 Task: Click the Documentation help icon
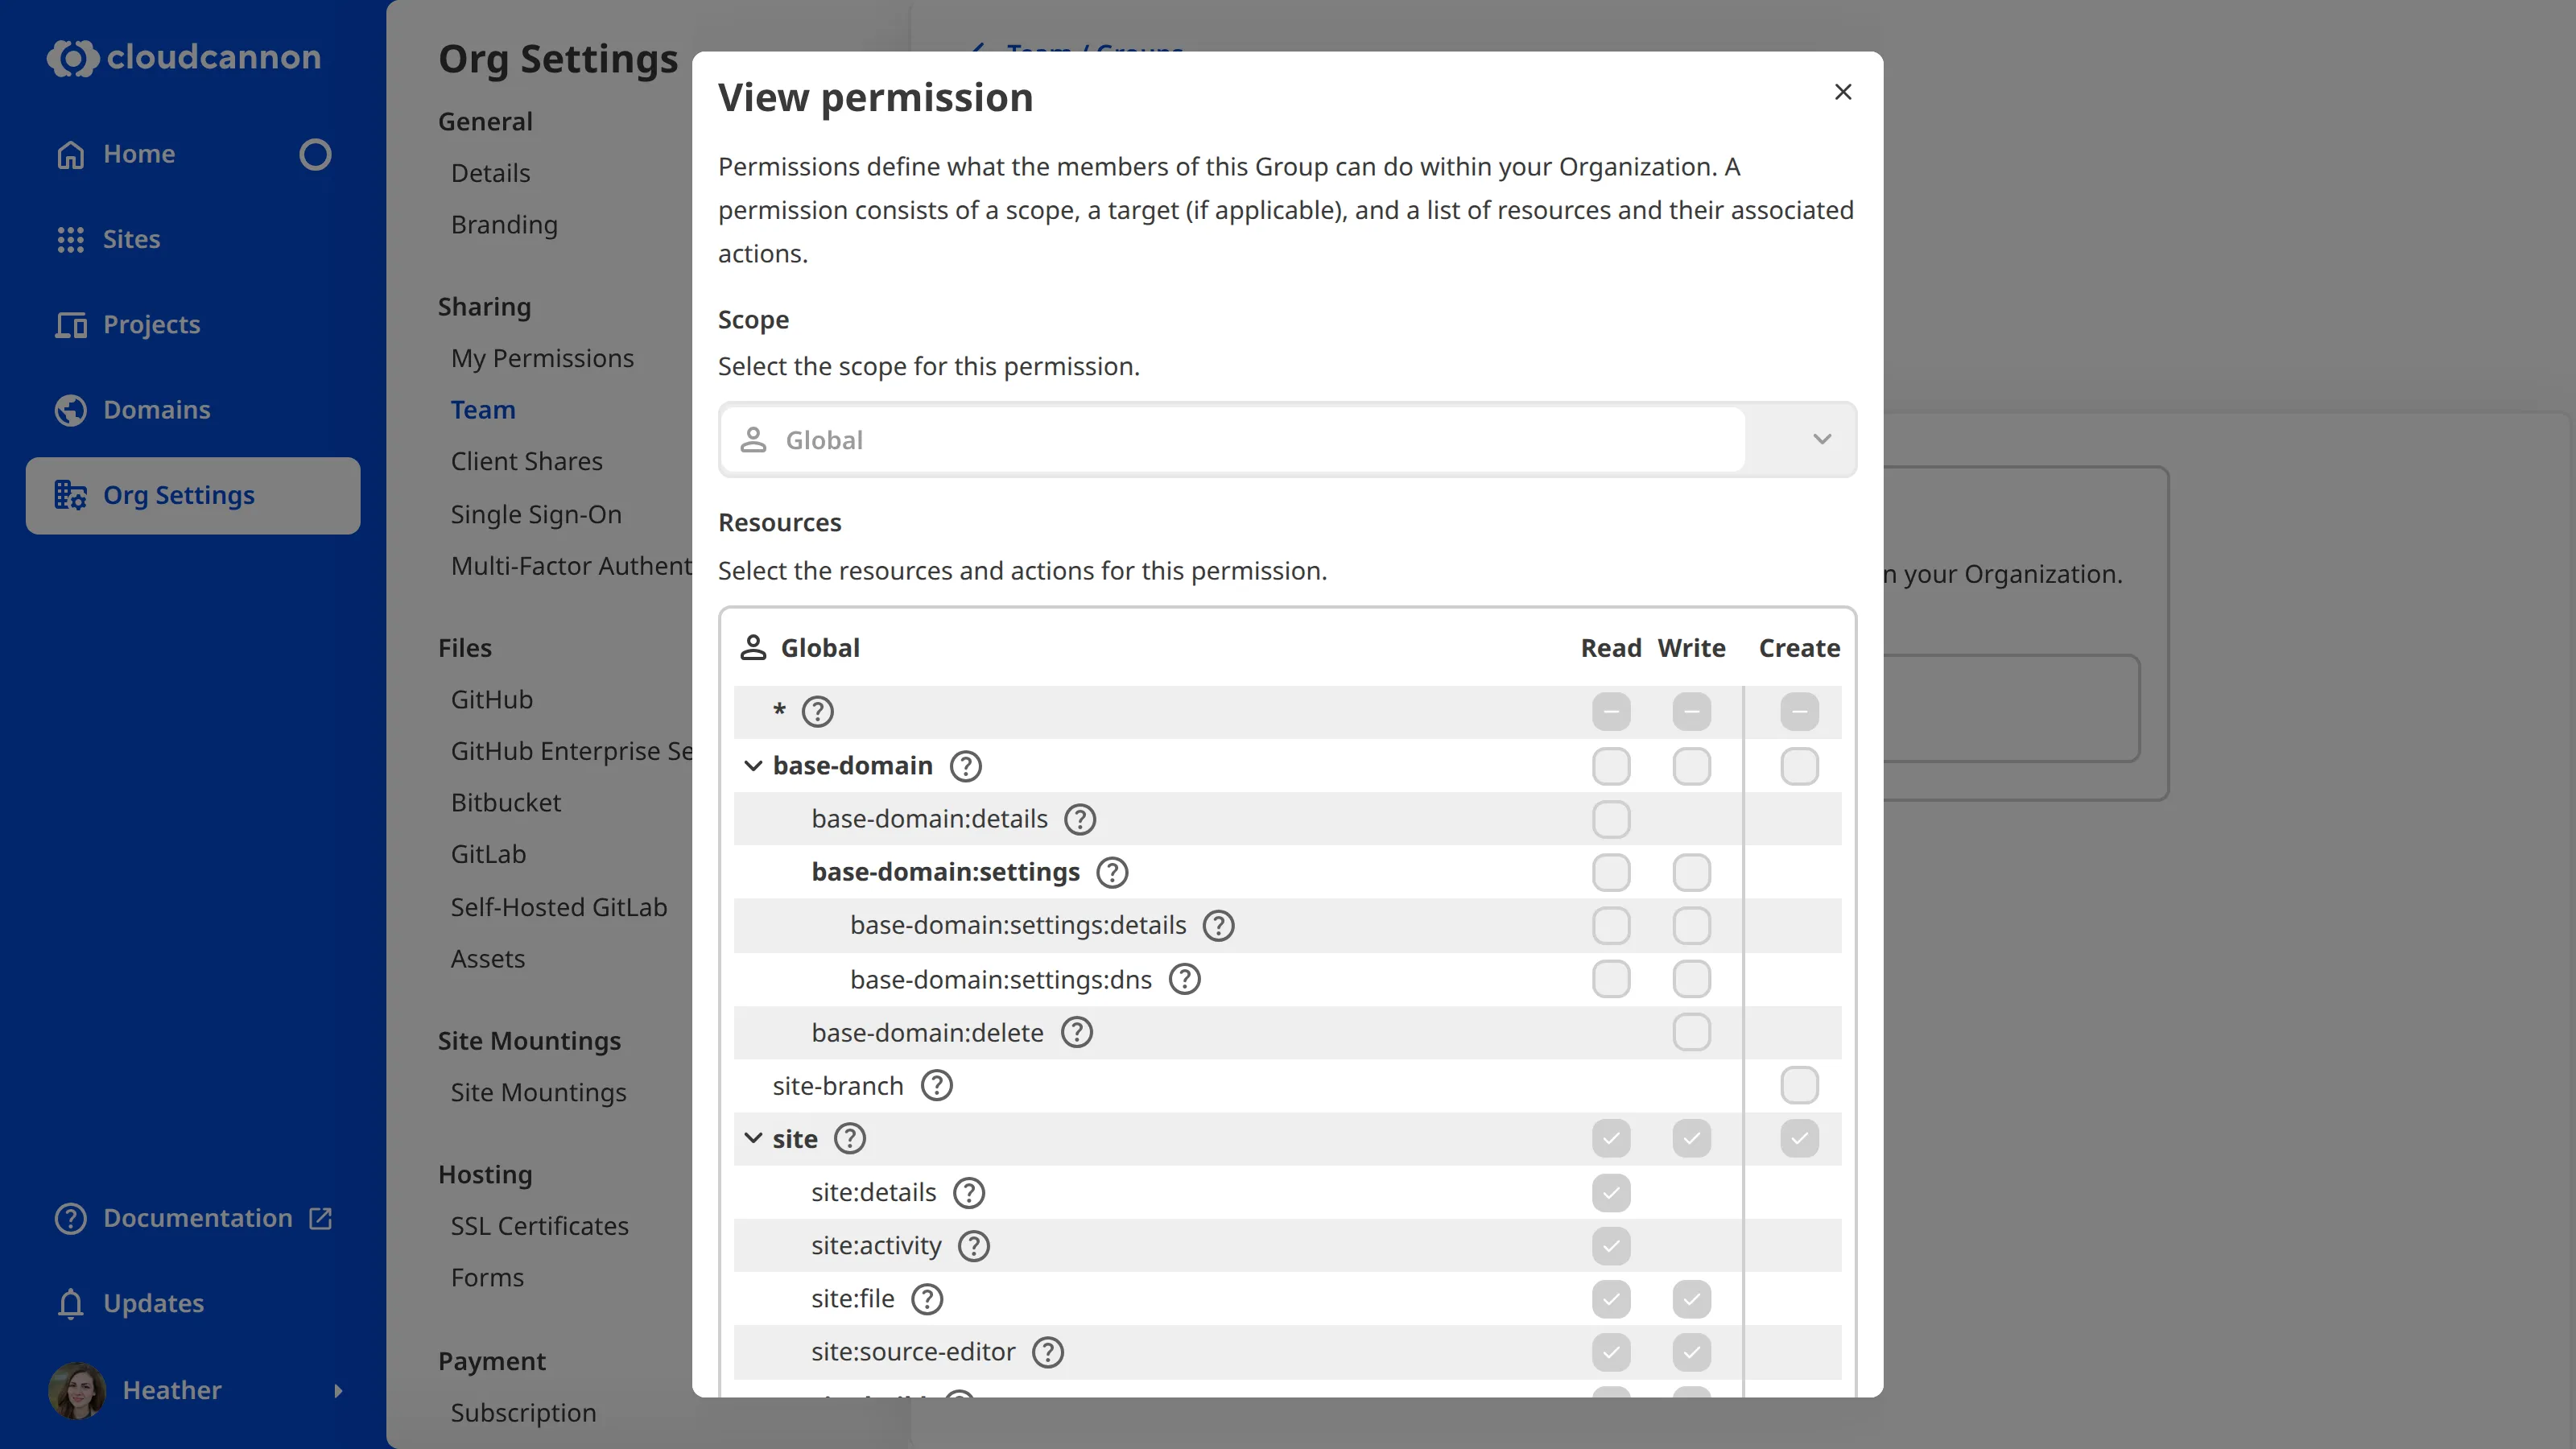70,1218
